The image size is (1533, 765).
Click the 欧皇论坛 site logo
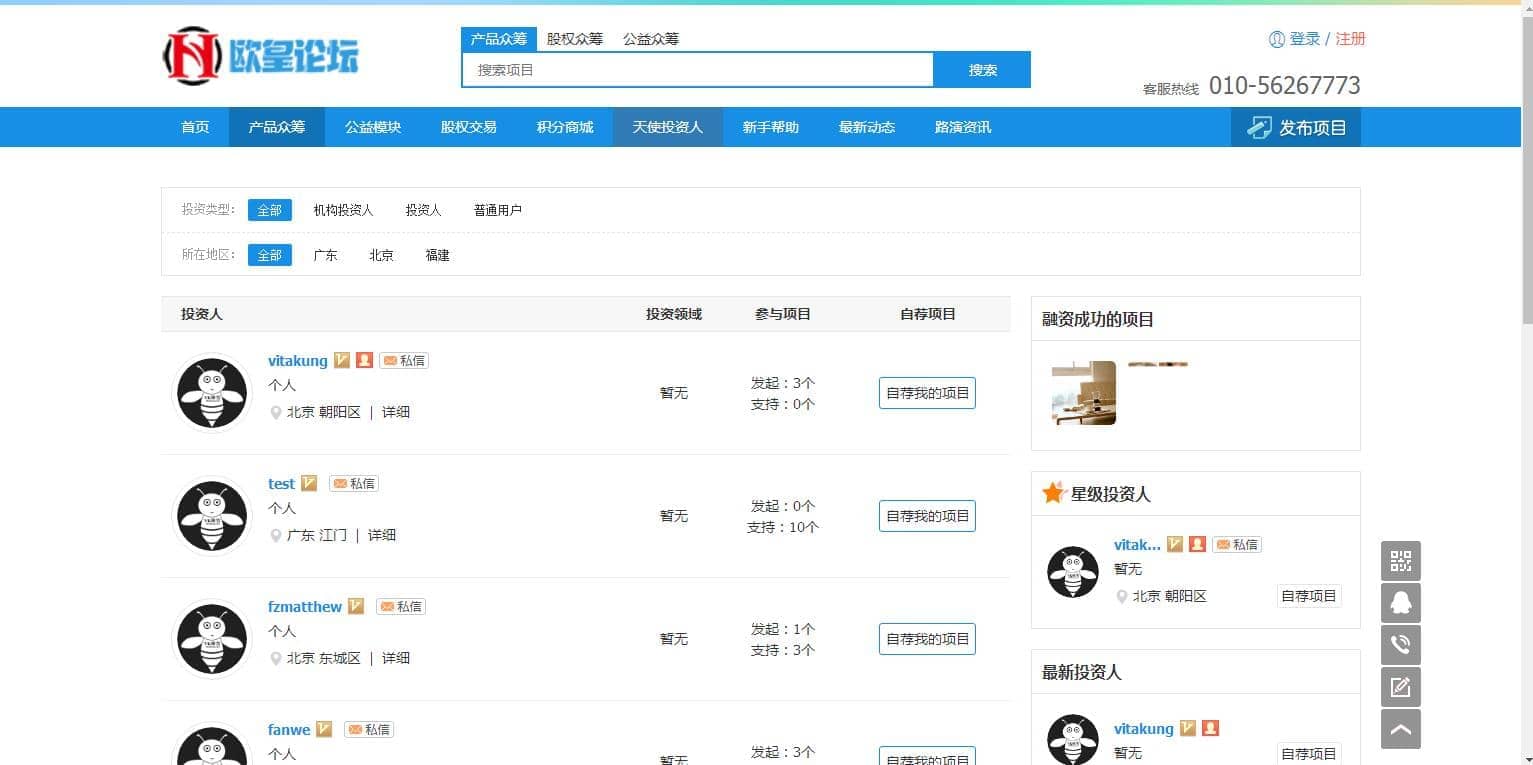click(260, 55)
